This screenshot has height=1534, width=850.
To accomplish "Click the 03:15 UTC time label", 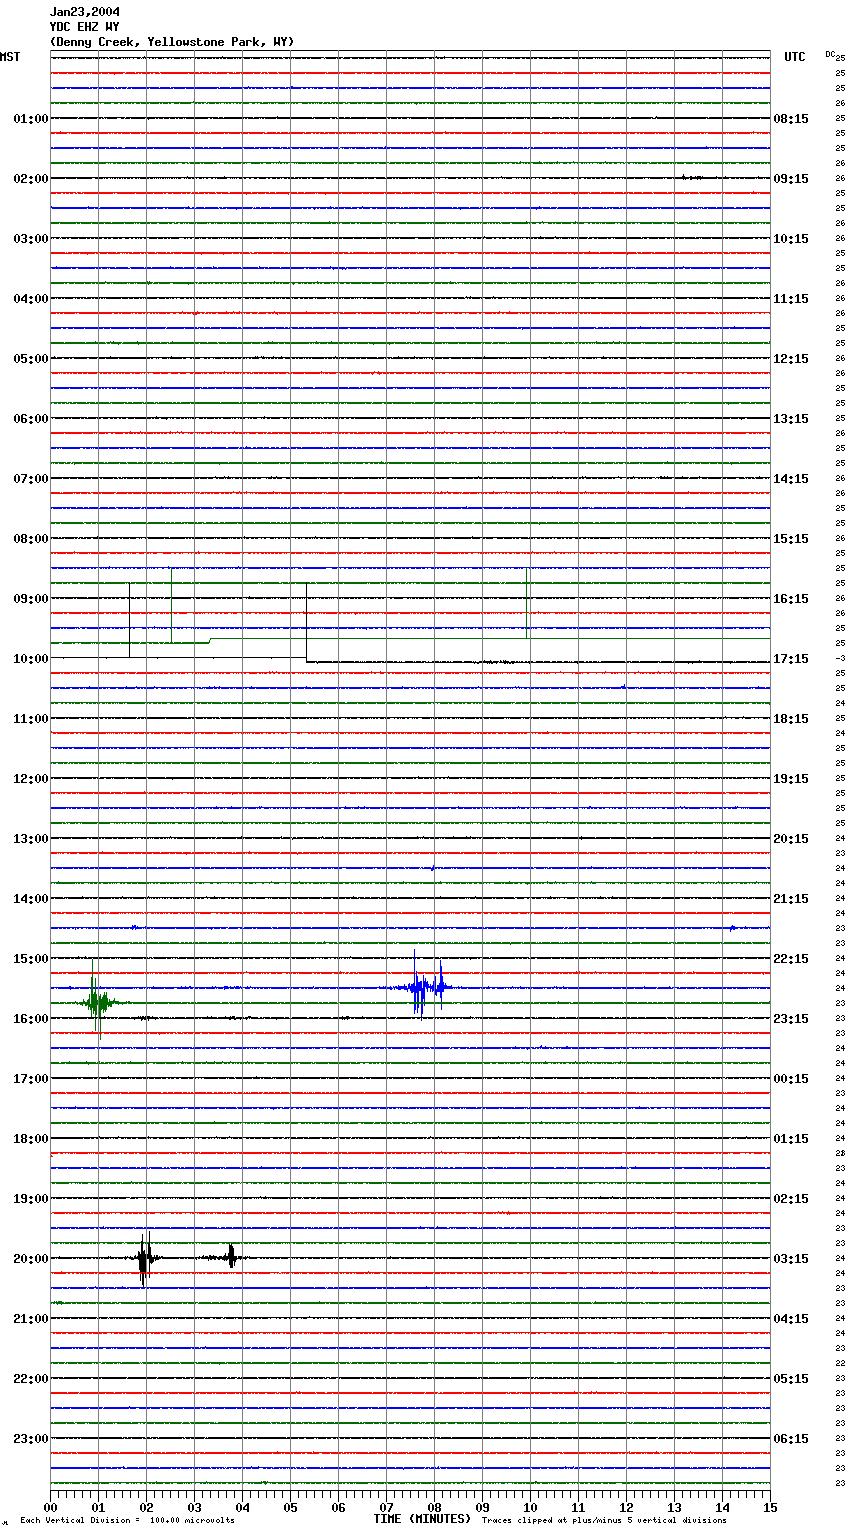I will pyautogui.click(x=791, y=1259).
